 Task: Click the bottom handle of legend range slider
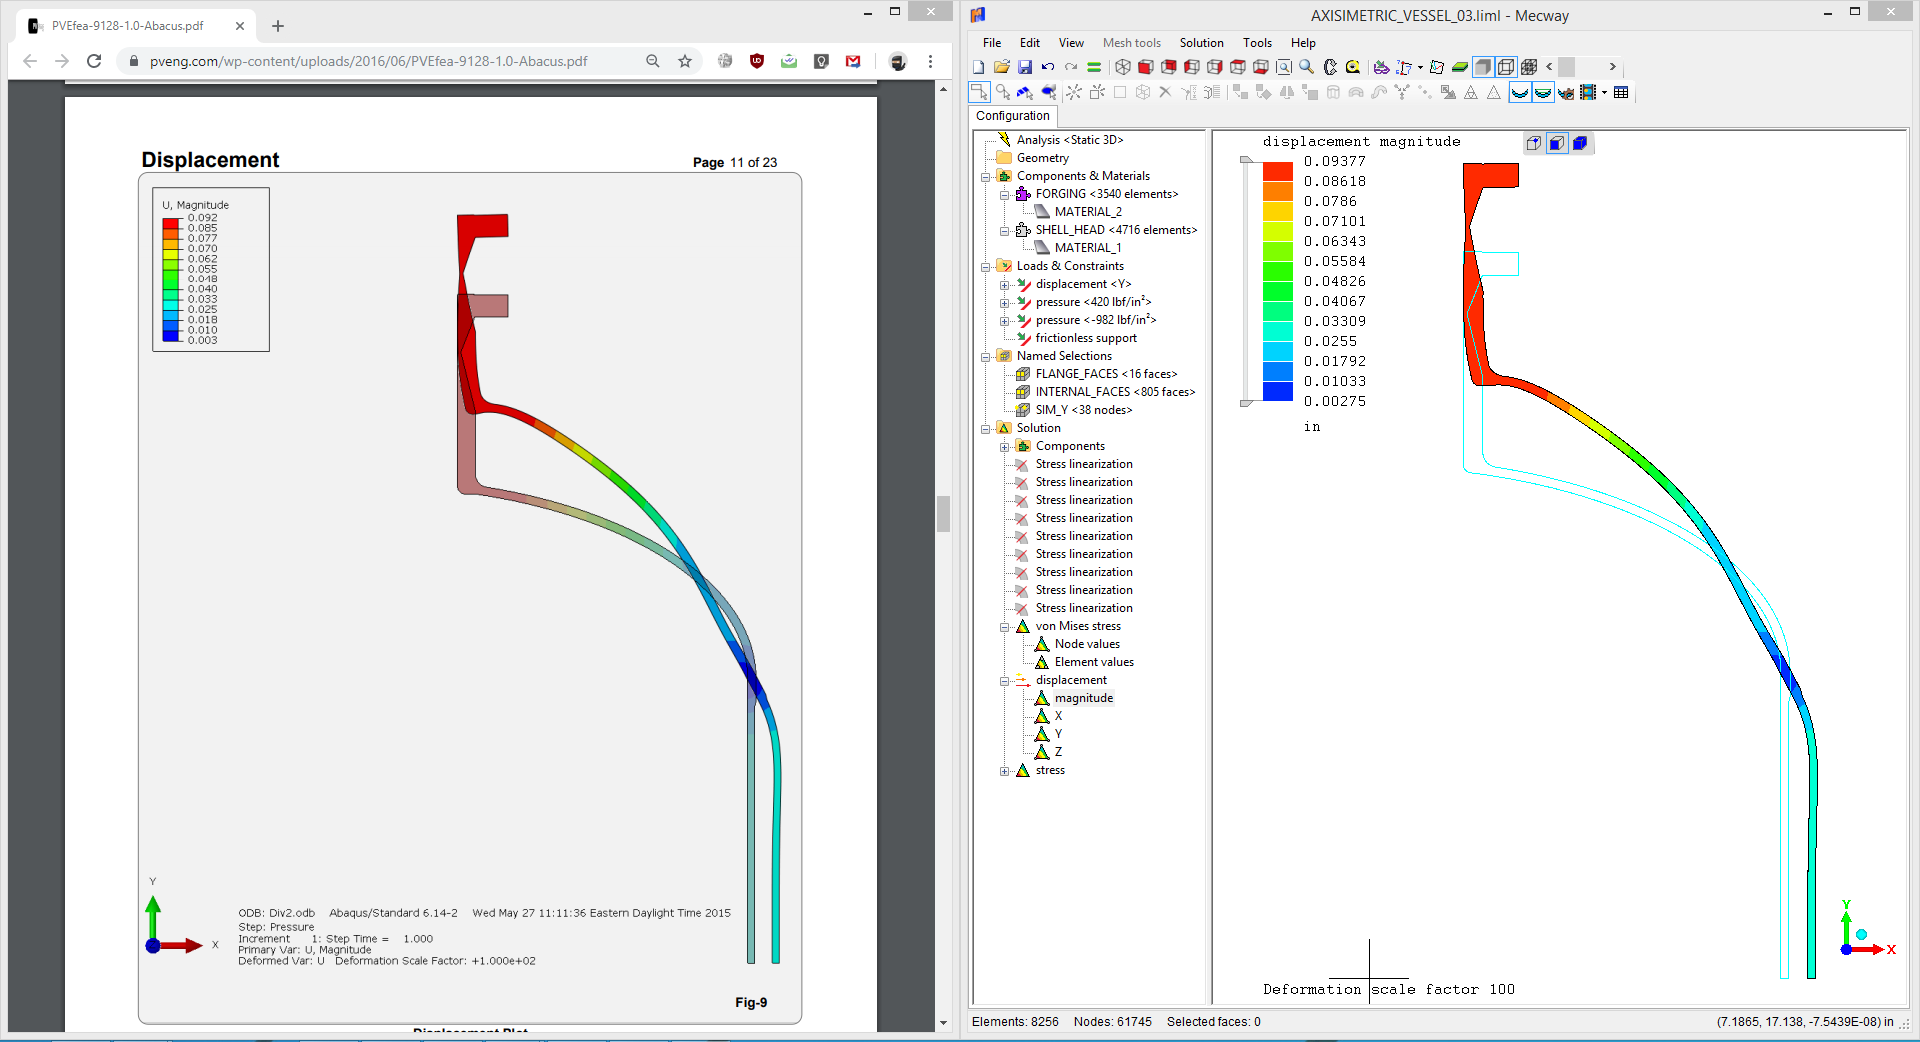(1246, 403)
